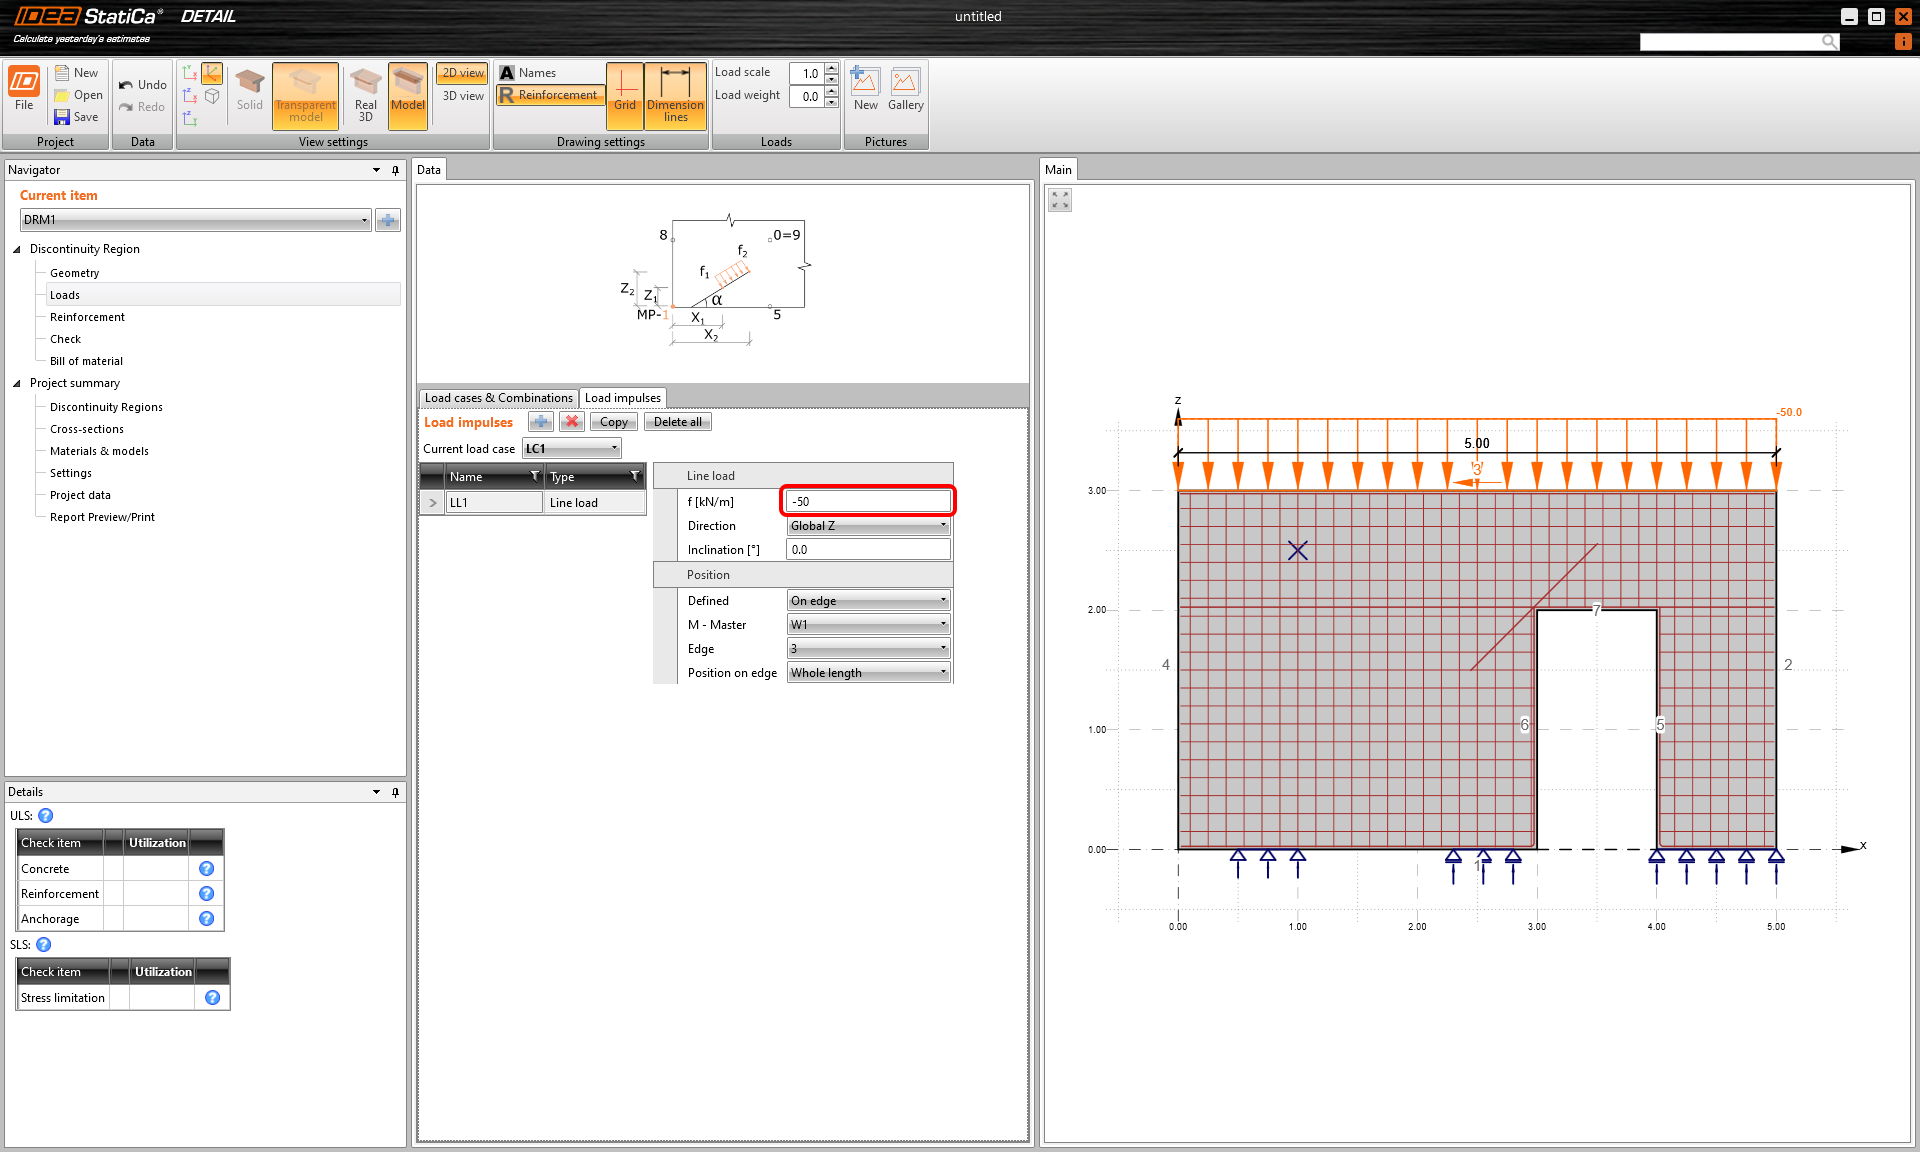
Task: Increase Load scale with up spinner arrow
Action: click(x=832, y=68)
